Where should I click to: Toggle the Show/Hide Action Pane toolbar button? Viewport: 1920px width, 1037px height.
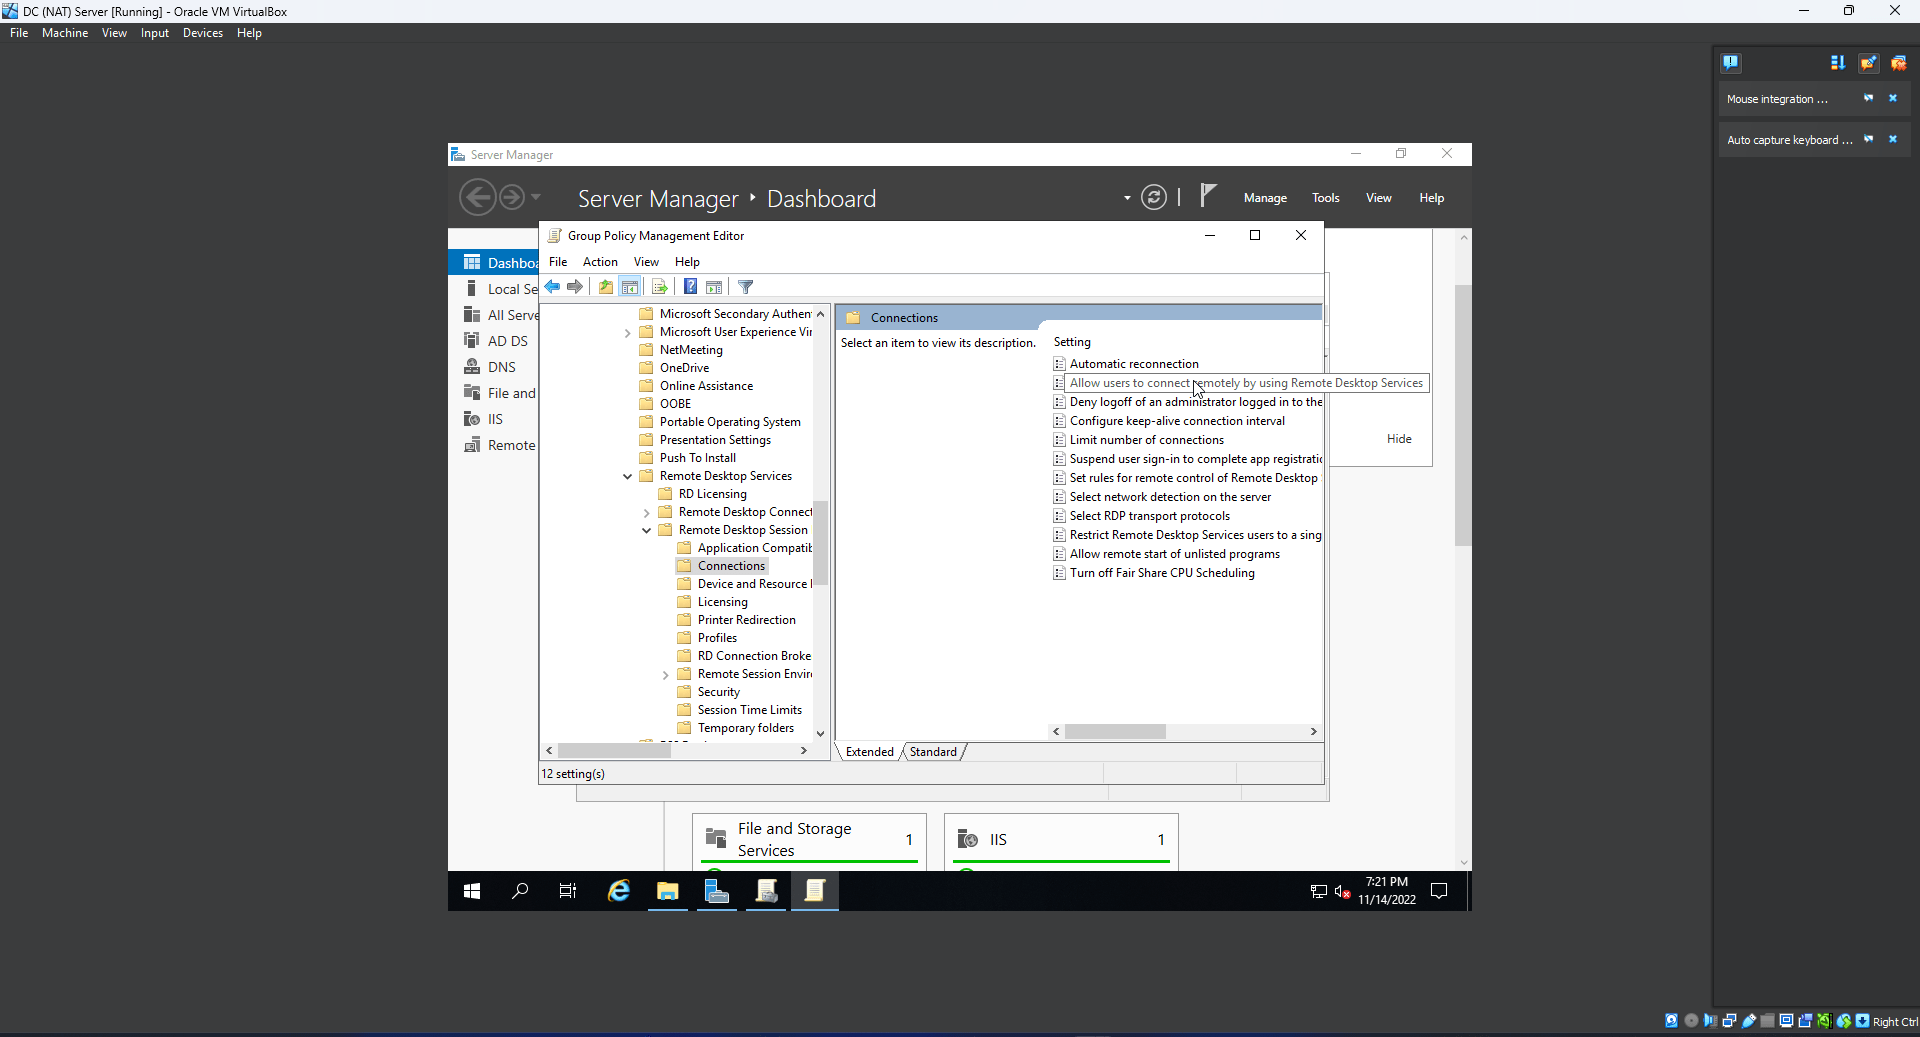714,287
